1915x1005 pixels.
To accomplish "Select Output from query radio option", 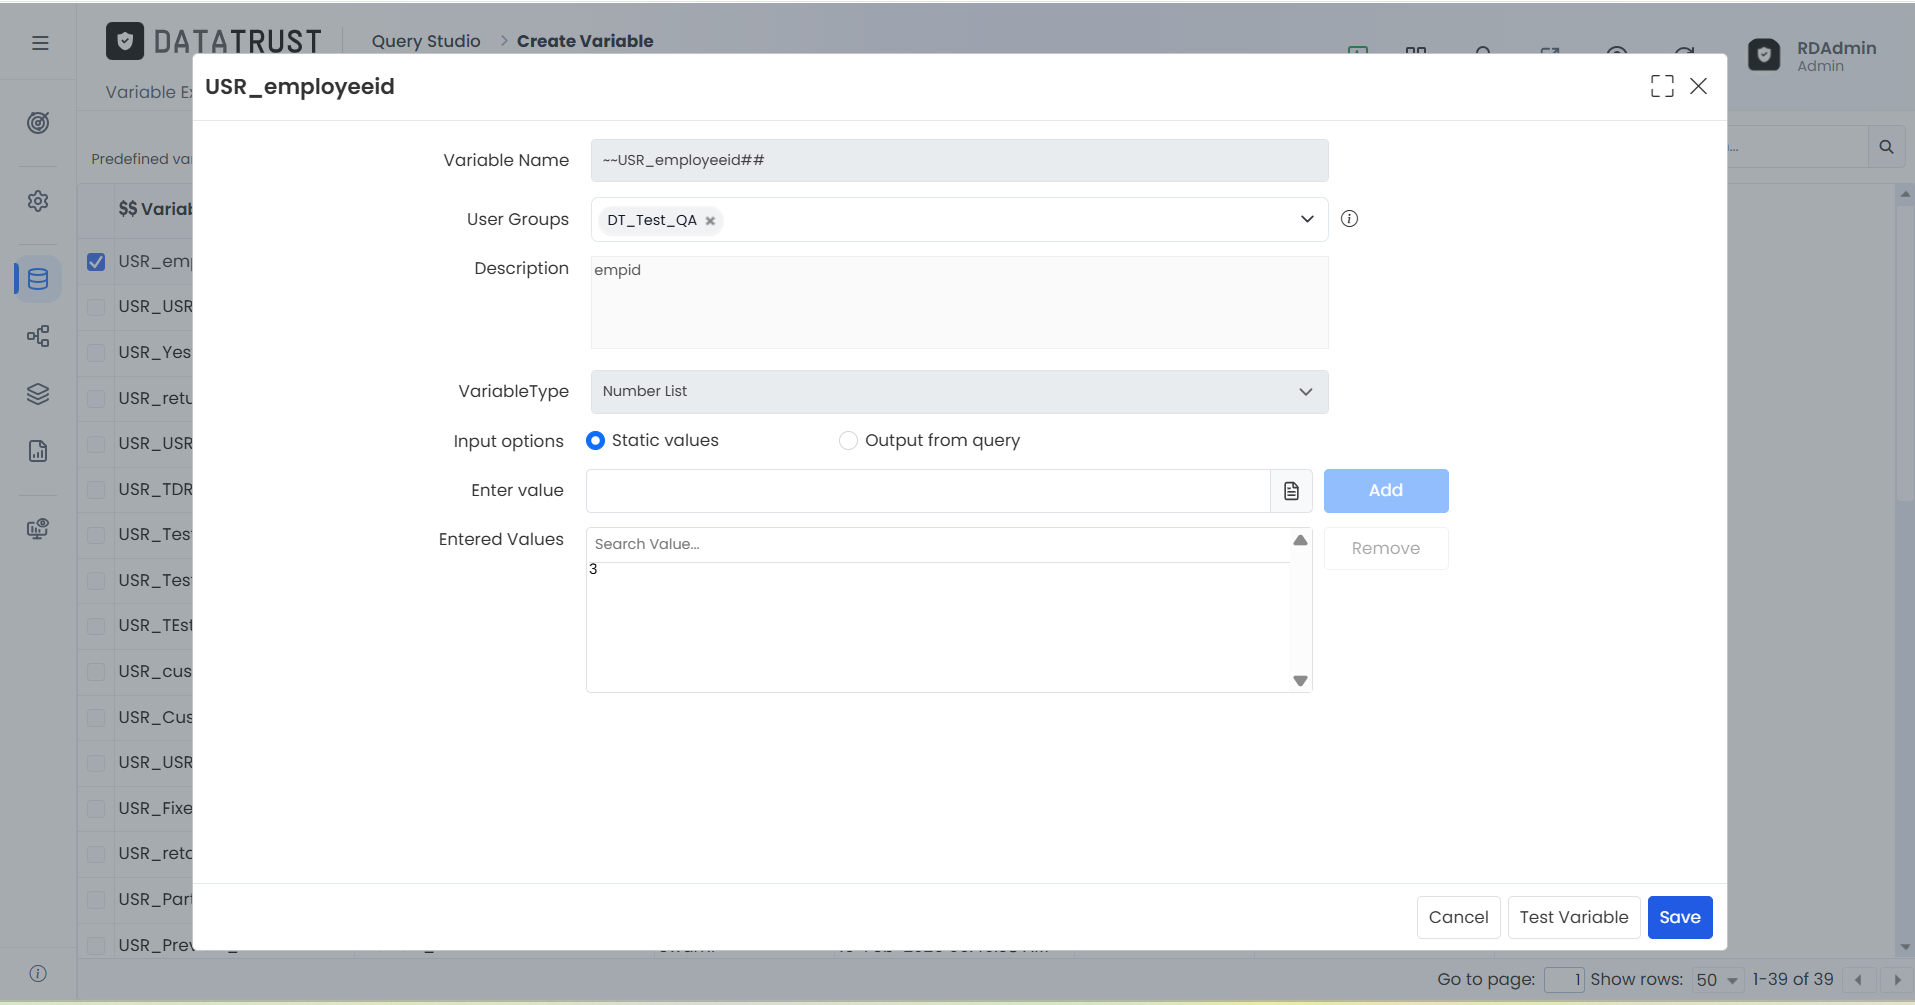I will tap(848, 441).
